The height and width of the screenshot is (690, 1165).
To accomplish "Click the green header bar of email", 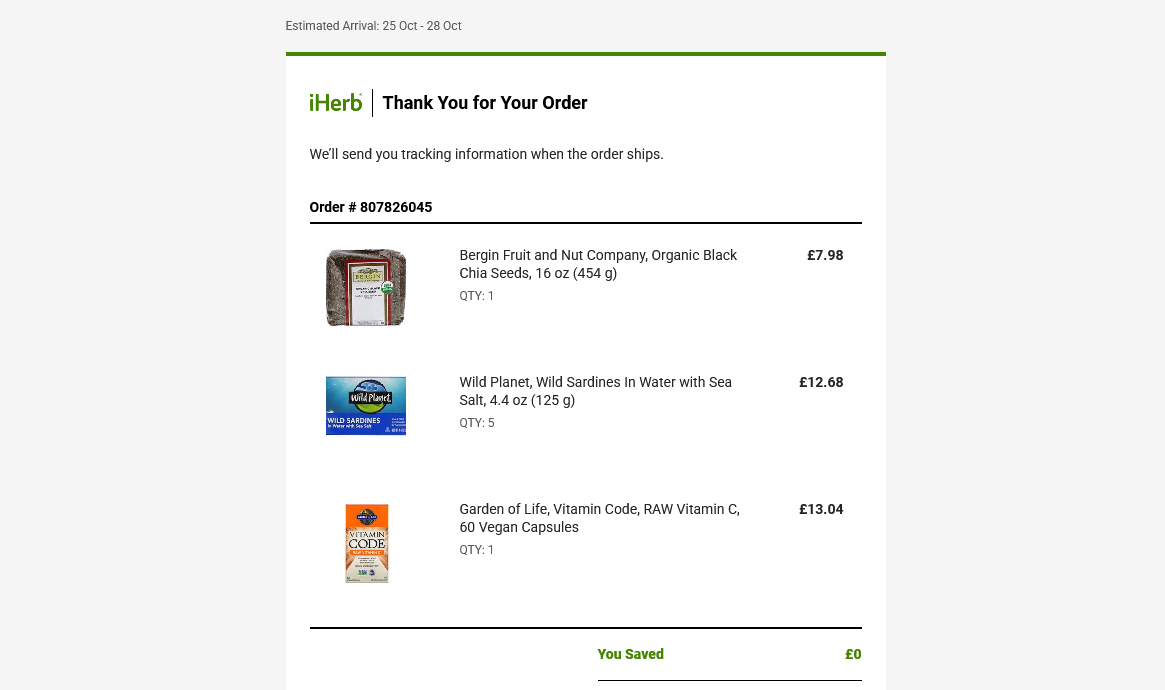I will point(585,54).
